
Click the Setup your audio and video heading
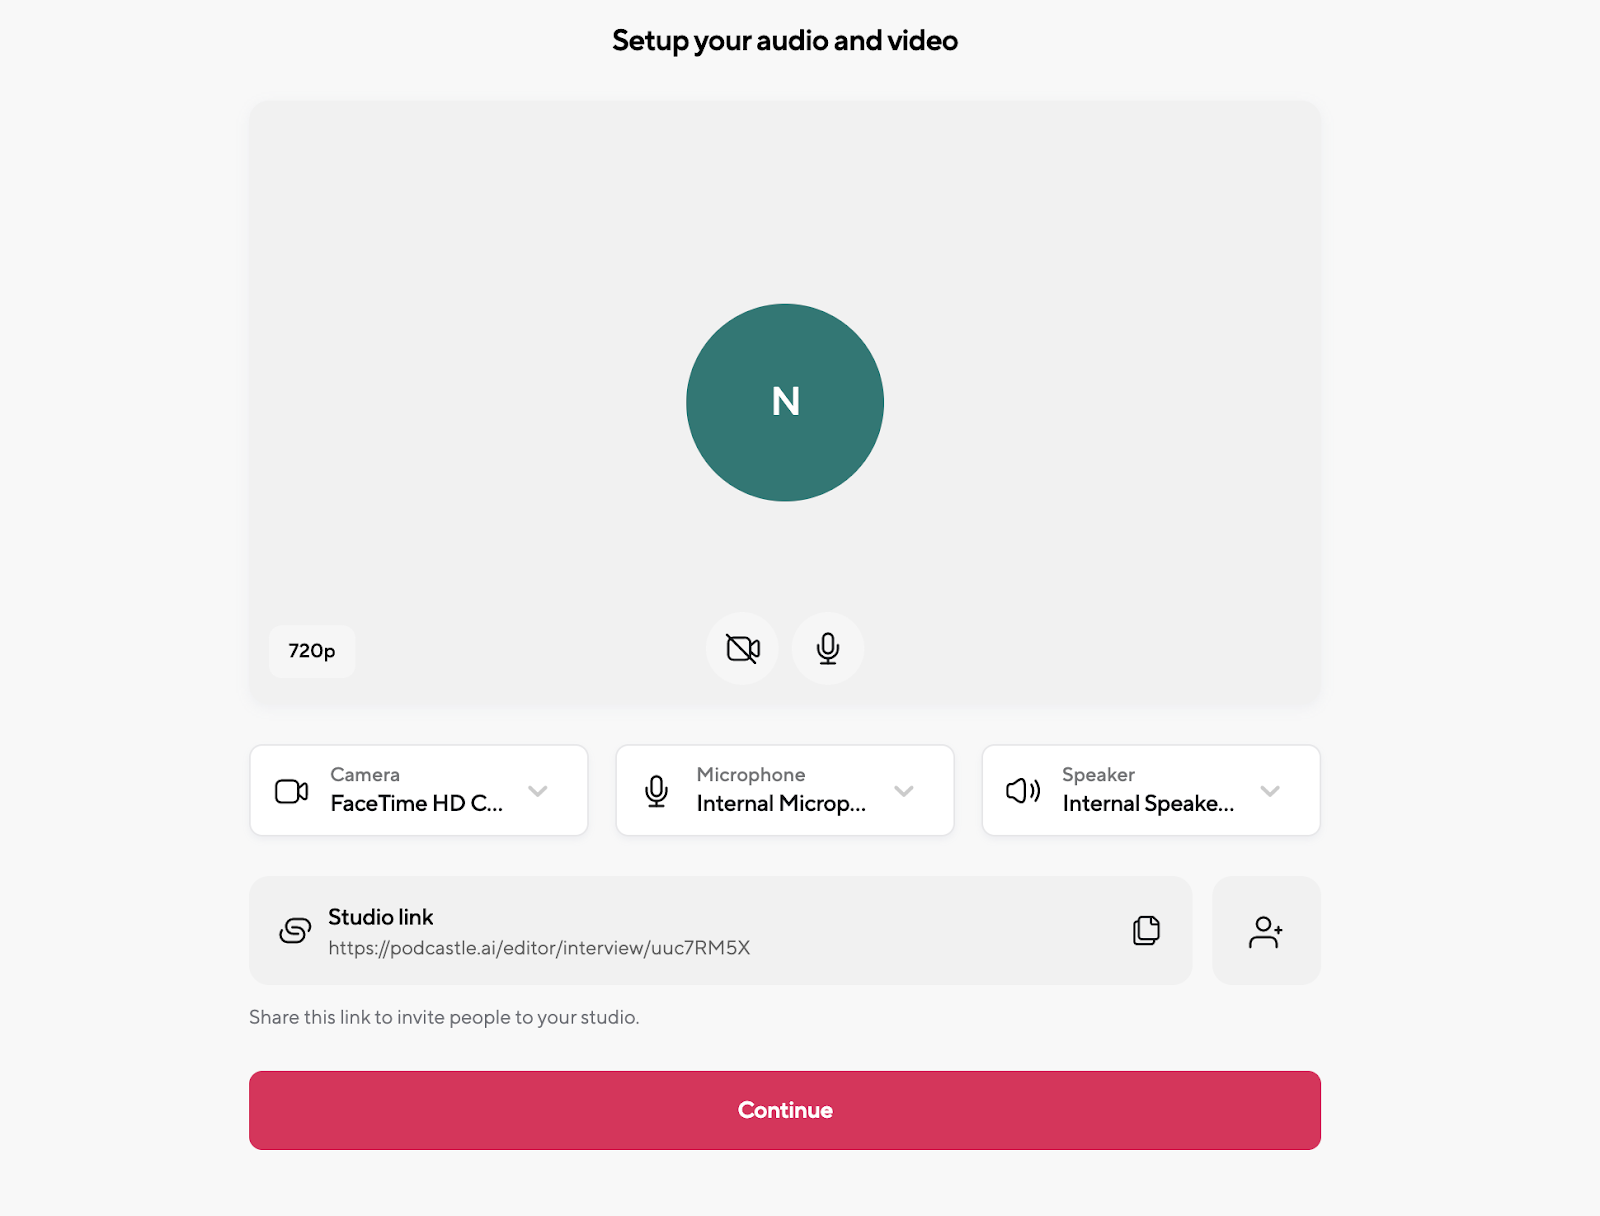tap(785, 41)
